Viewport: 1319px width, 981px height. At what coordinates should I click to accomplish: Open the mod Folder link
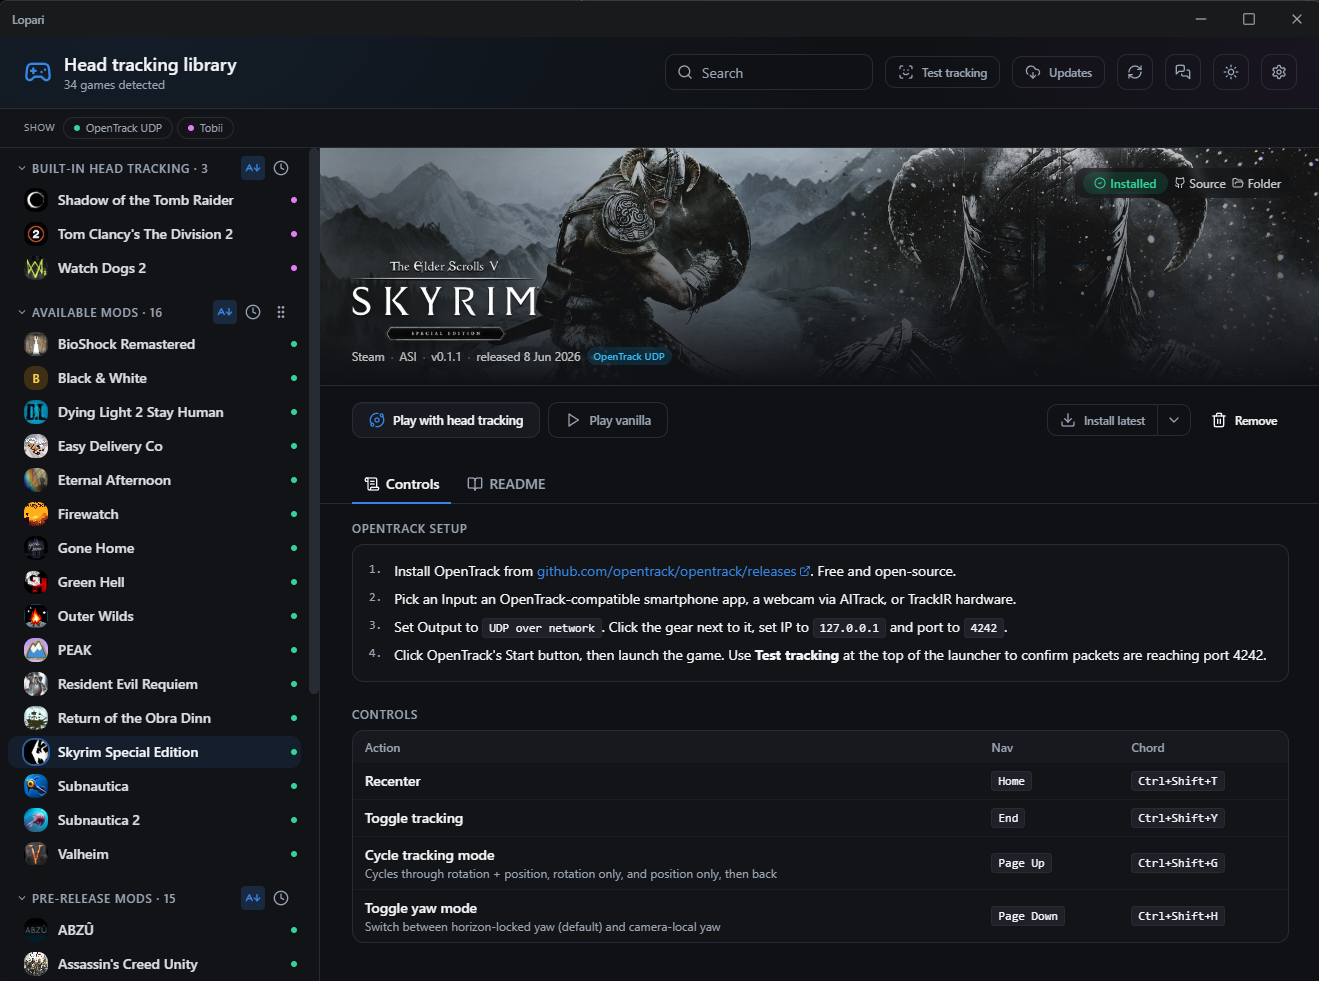tap(1257, 183)
